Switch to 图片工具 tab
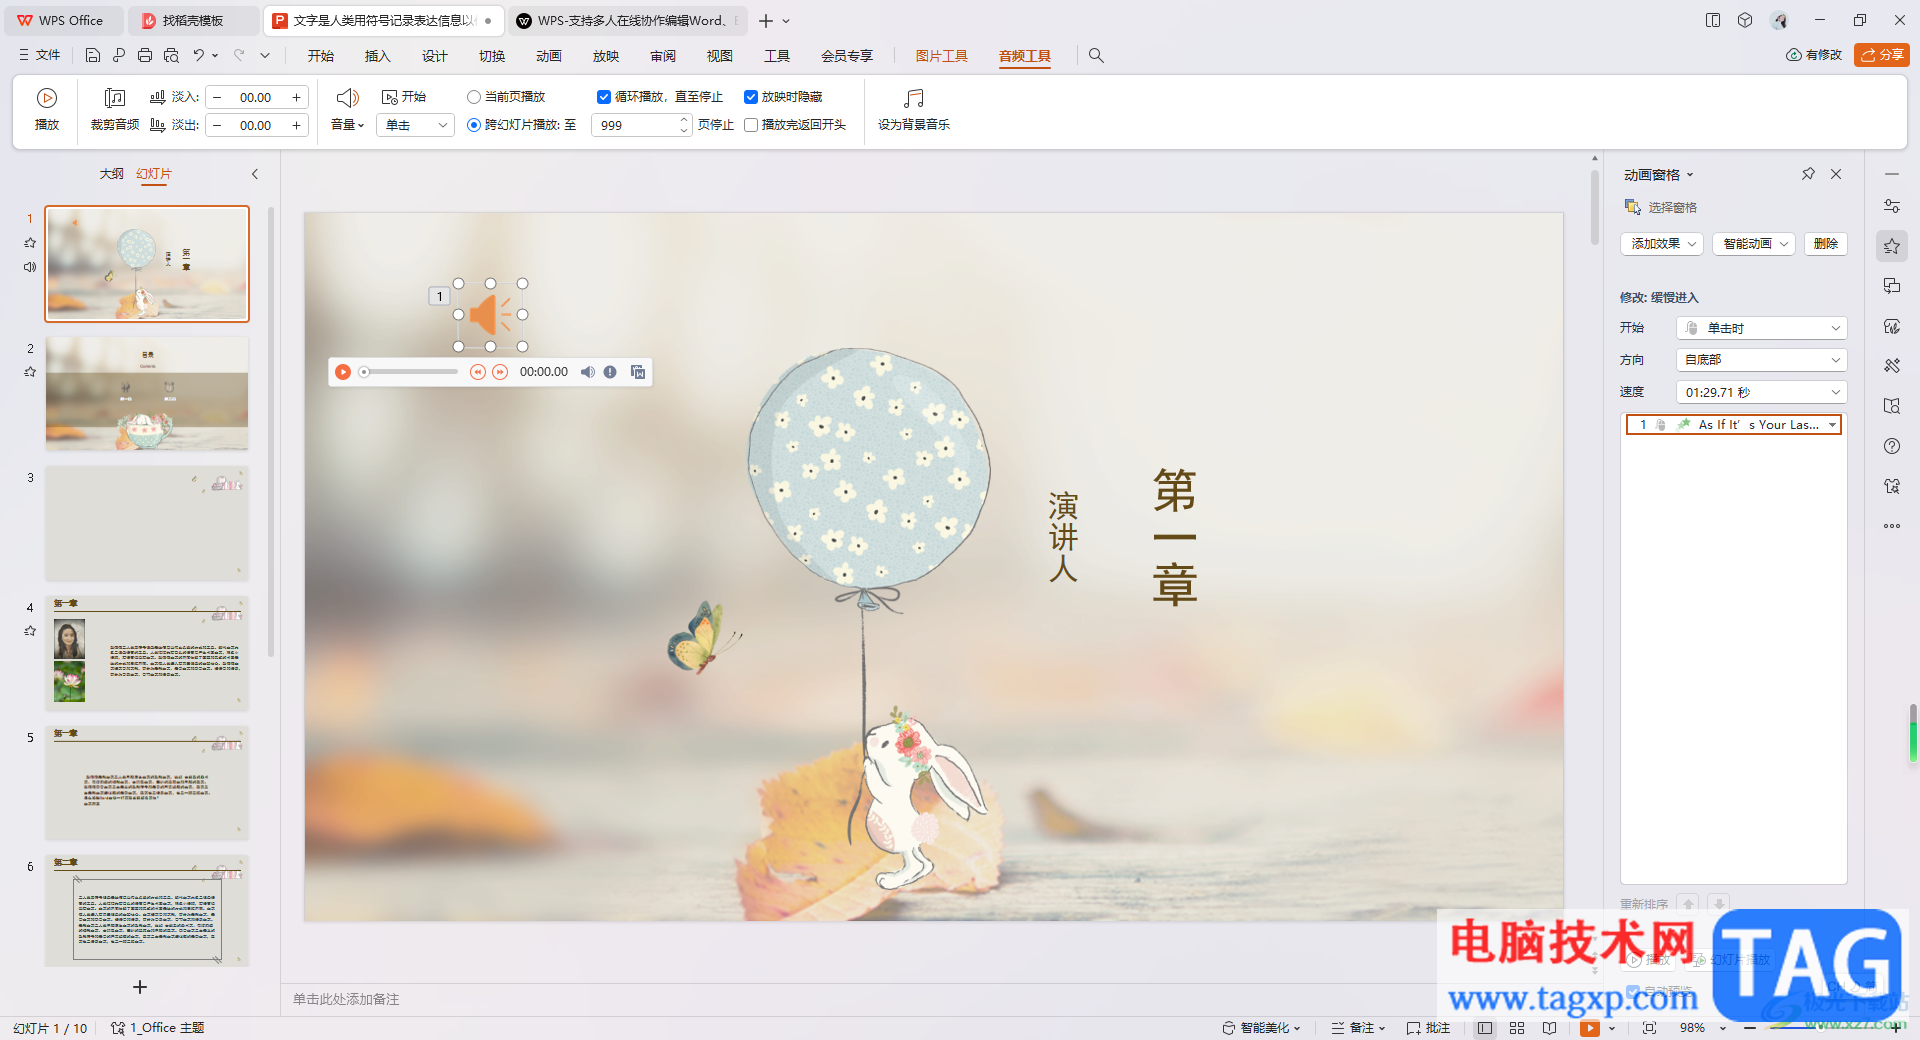 click(x=941, y=56)
